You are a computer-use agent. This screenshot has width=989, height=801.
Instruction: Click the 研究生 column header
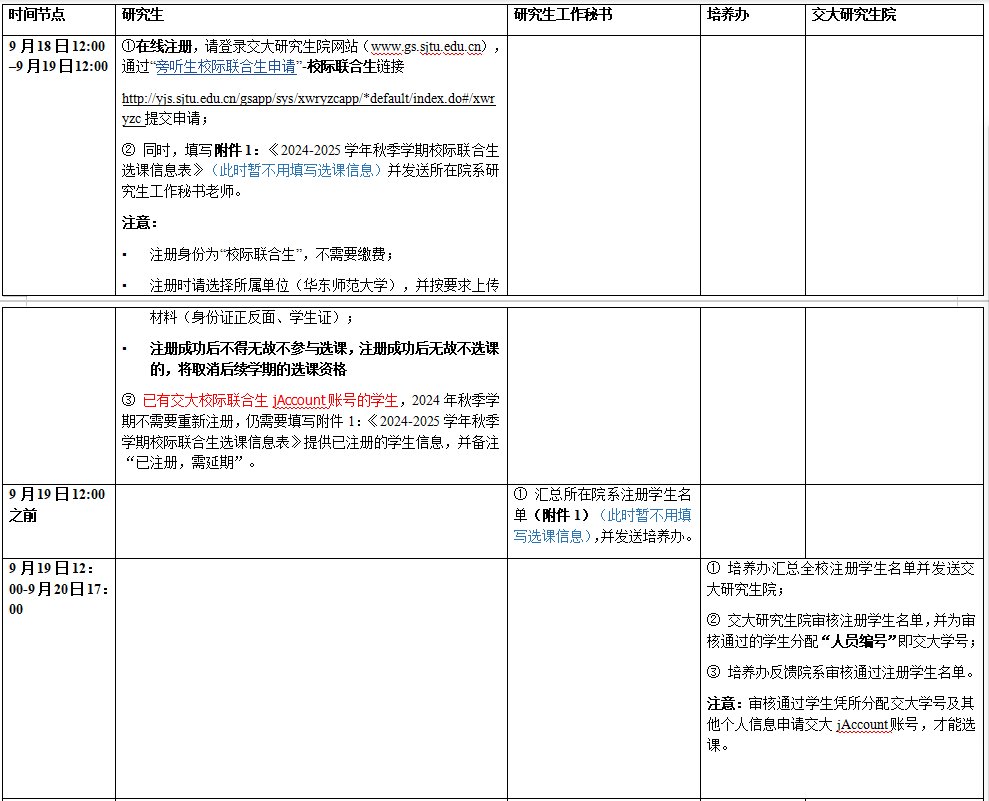pyautogui.click(x=143, y=15)
